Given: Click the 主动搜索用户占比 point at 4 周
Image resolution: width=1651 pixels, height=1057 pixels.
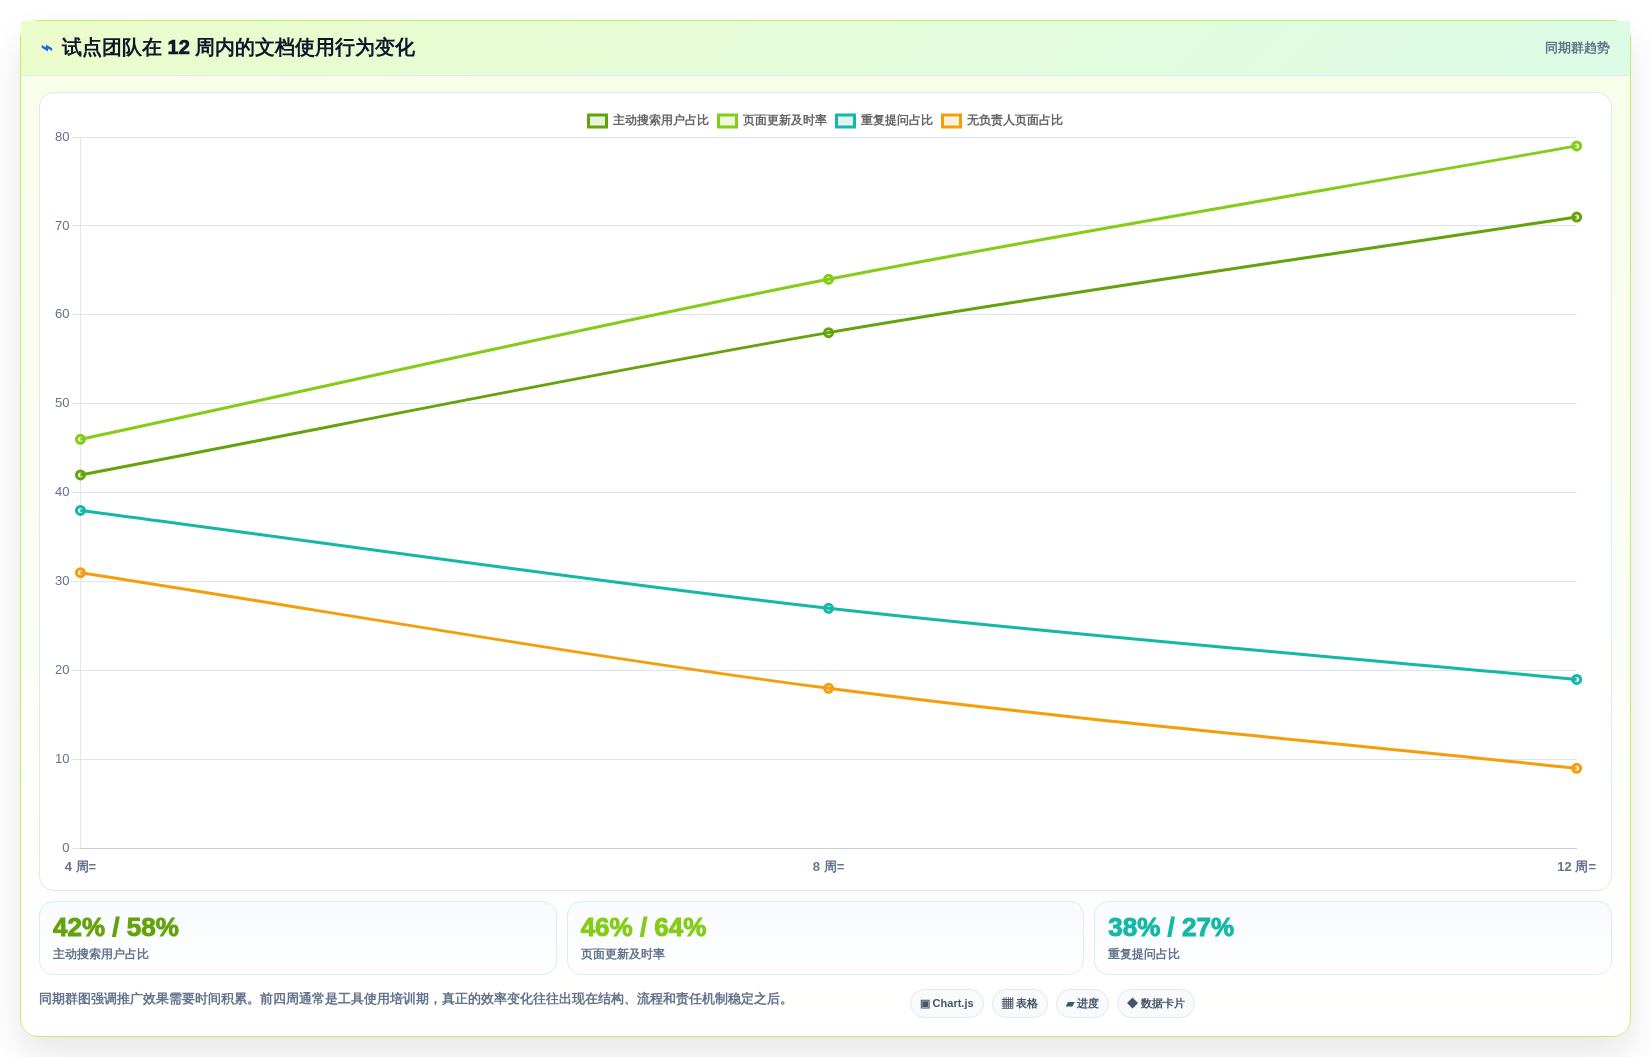Looking at the screenshot, I should point(81,475).
